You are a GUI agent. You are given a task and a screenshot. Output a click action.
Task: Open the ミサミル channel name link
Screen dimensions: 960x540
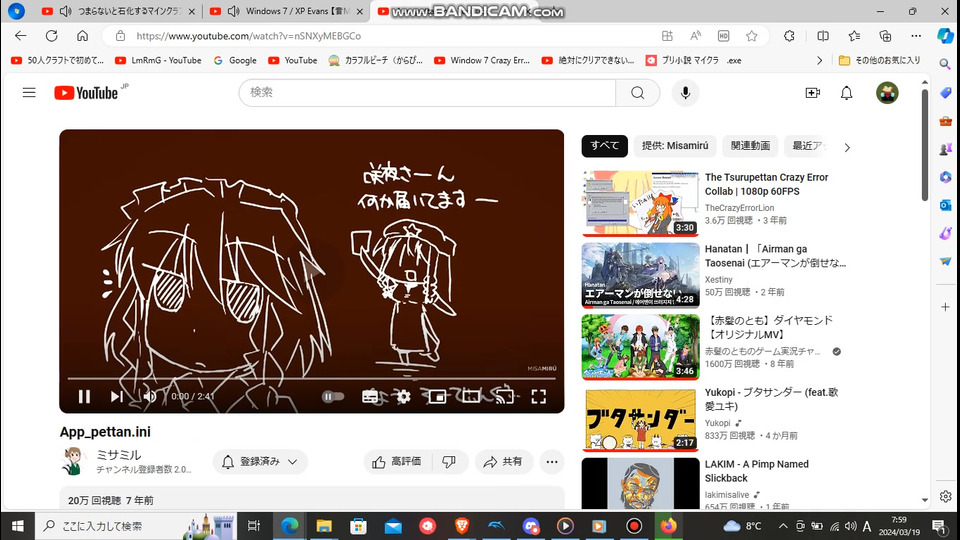tap(119, 455)
